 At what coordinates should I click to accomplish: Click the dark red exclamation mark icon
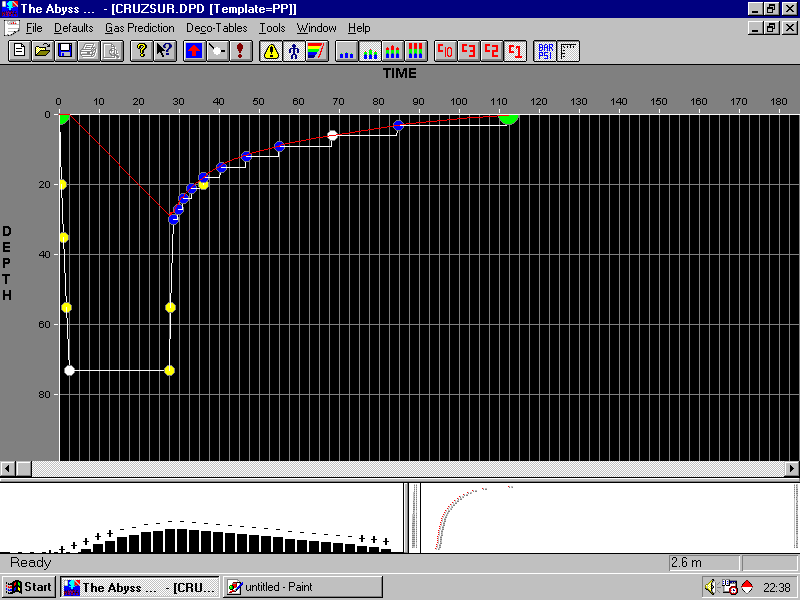[240, 51]
